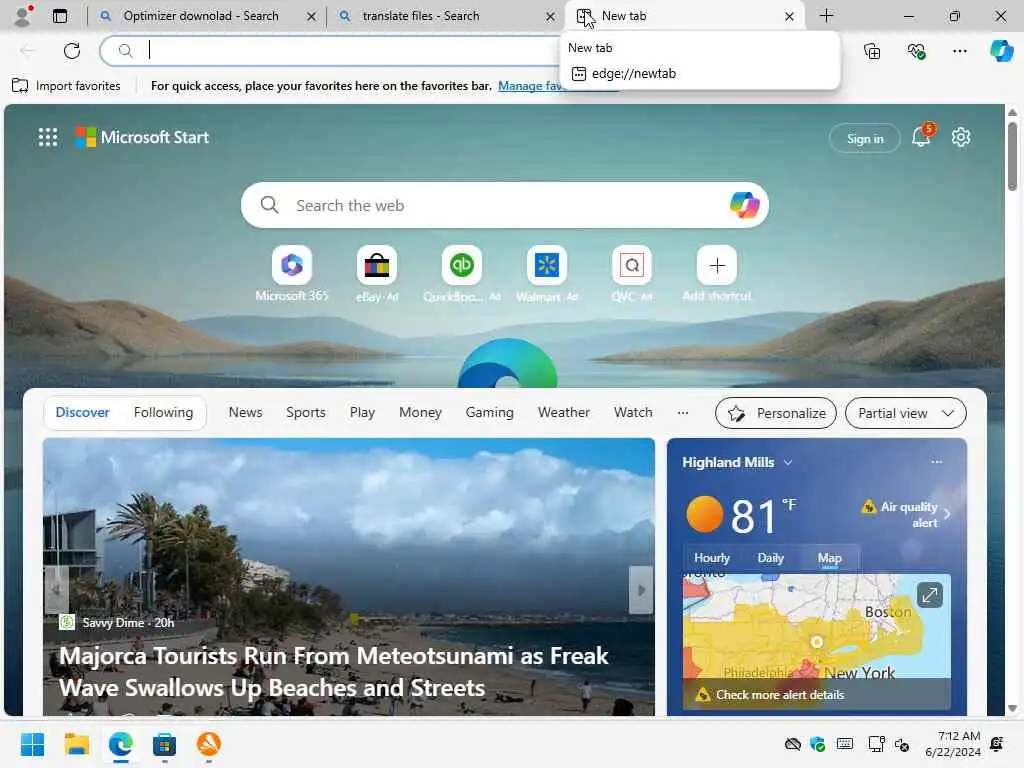
Task: Click Copilot icon in the web search box
Action: tap(744, 205)
